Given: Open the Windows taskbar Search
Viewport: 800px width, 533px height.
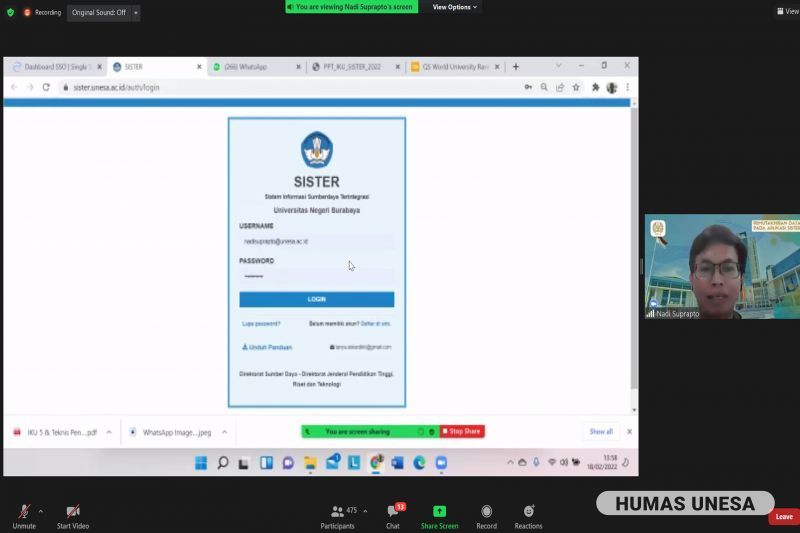Looking at the screenshot, I should click(222, 463).
